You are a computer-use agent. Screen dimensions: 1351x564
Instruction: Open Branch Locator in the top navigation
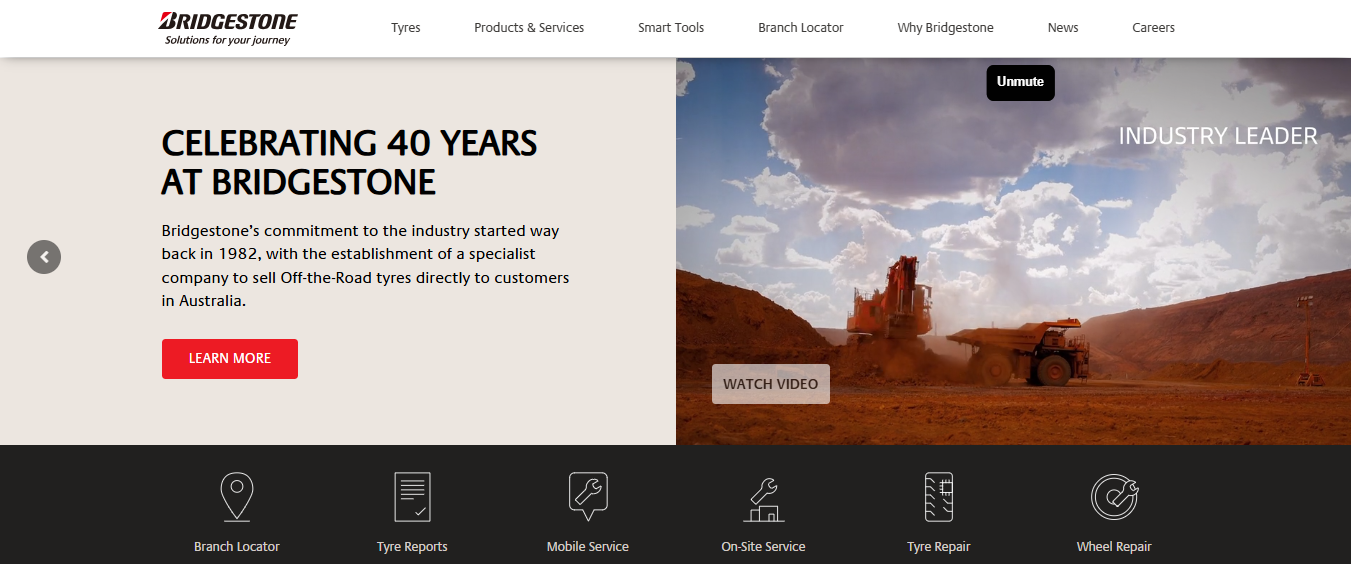tap(800, 28)
